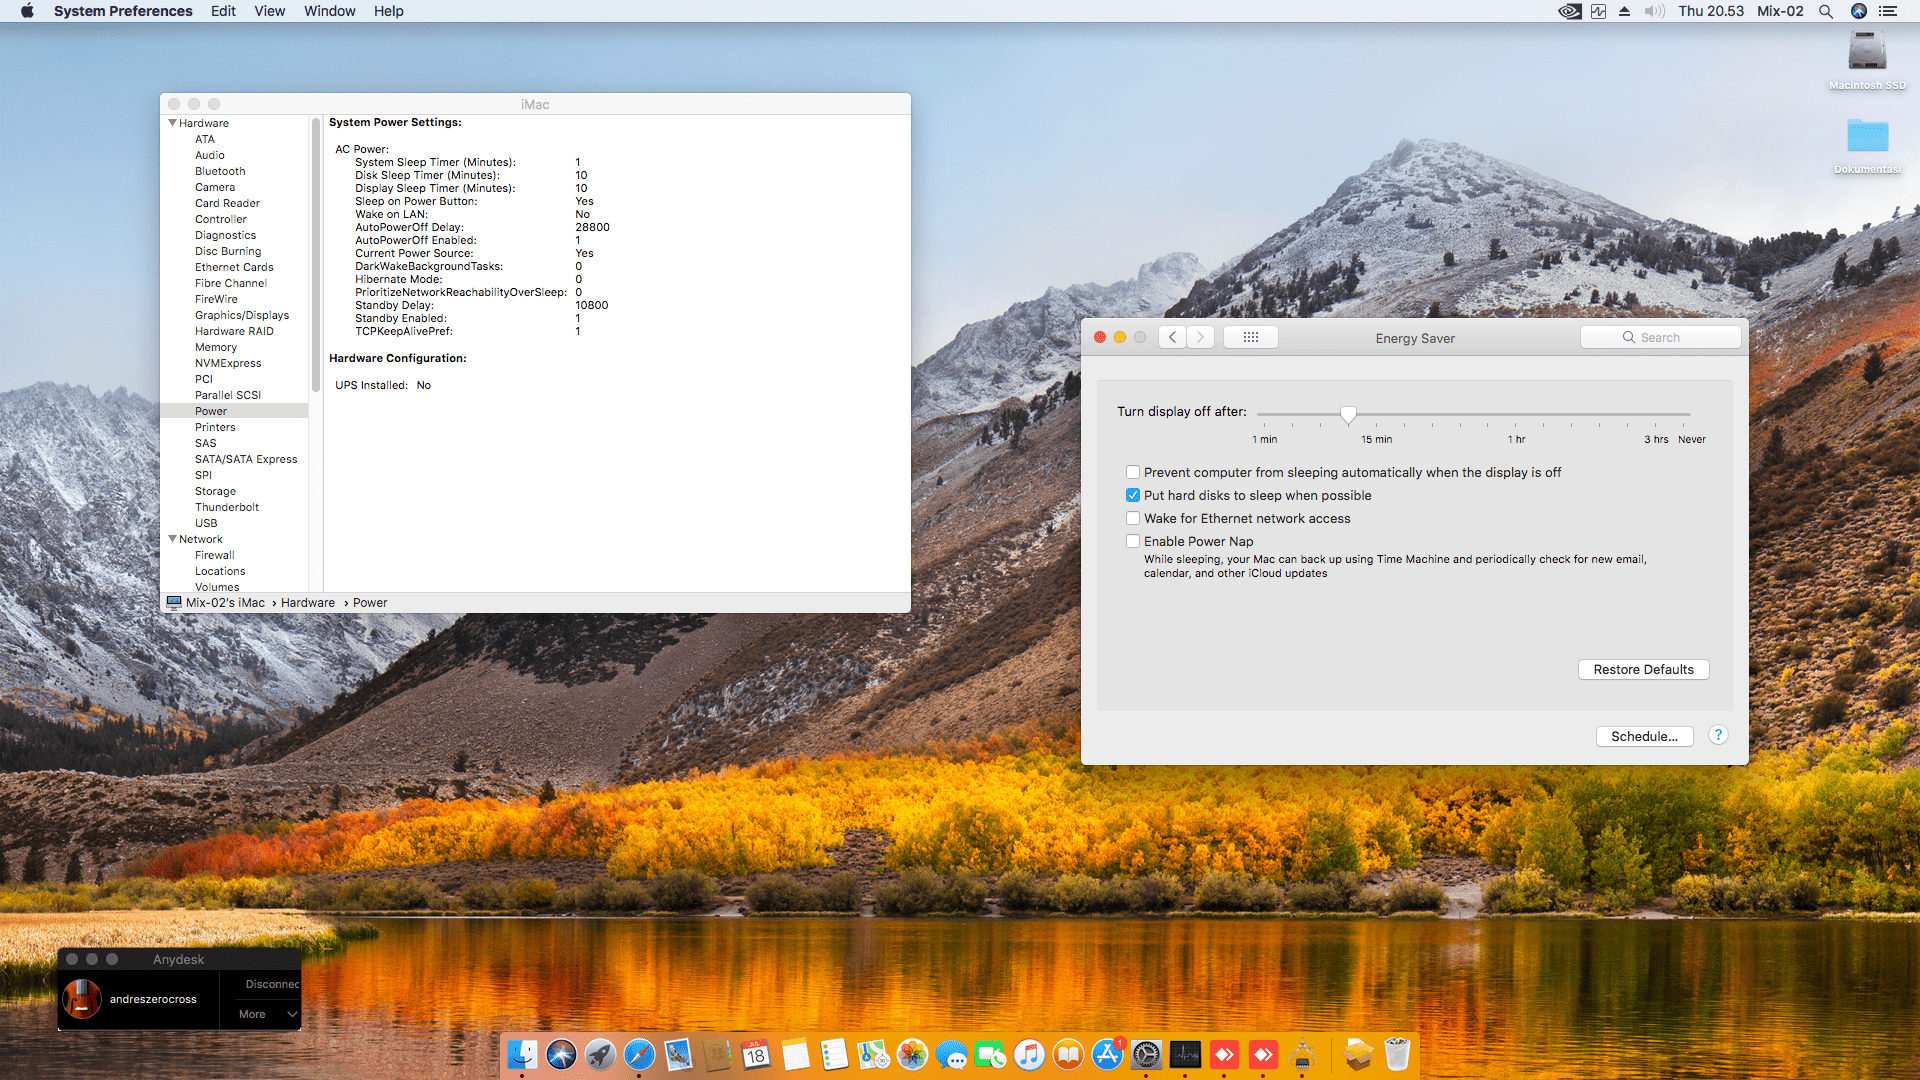Open the Window menu in menu bar
The width and height of the screenshot is (1920, 1080).
329,11
